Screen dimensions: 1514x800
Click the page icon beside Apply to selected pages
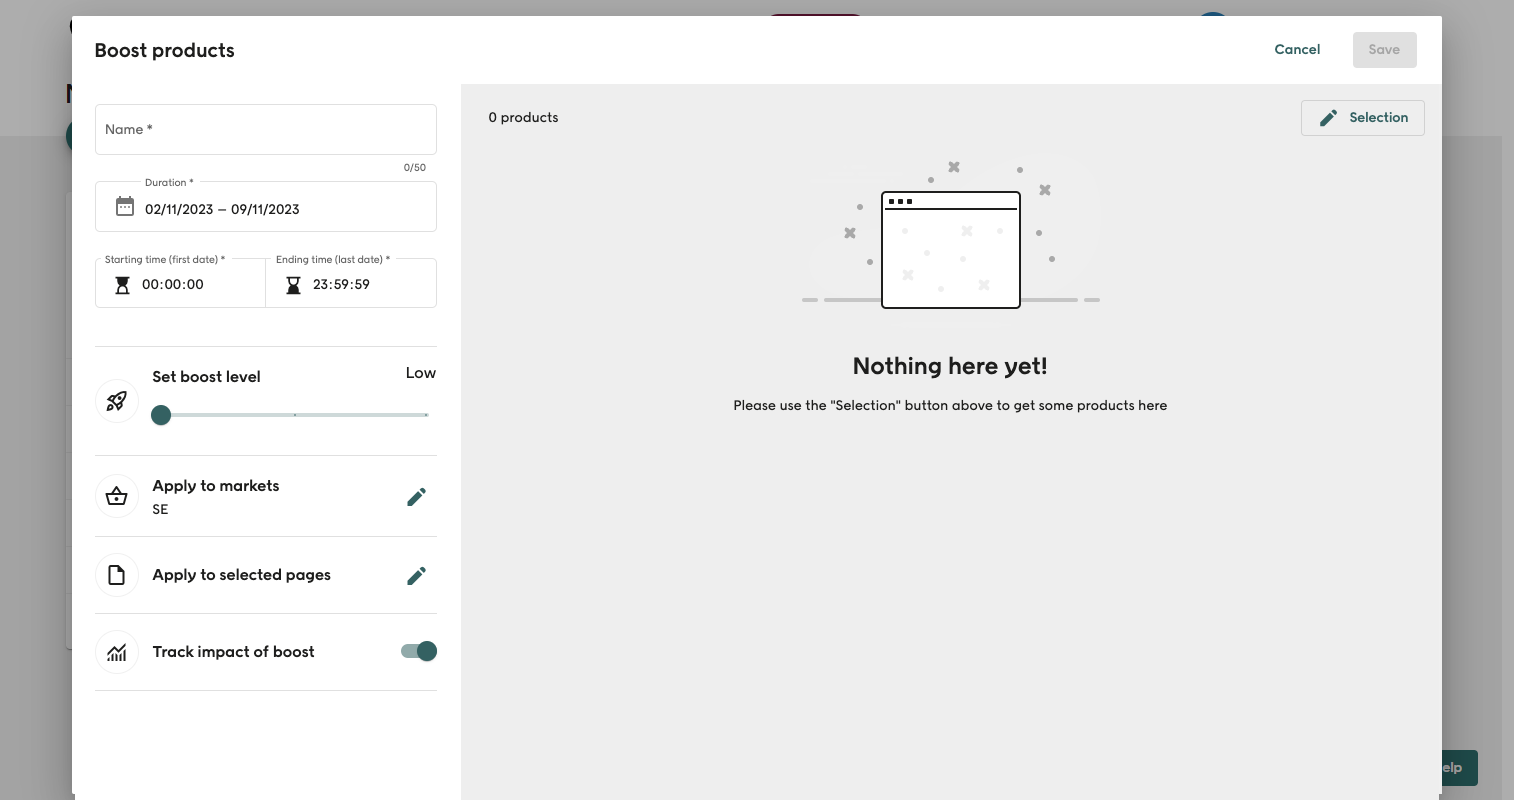coord(117,575)
